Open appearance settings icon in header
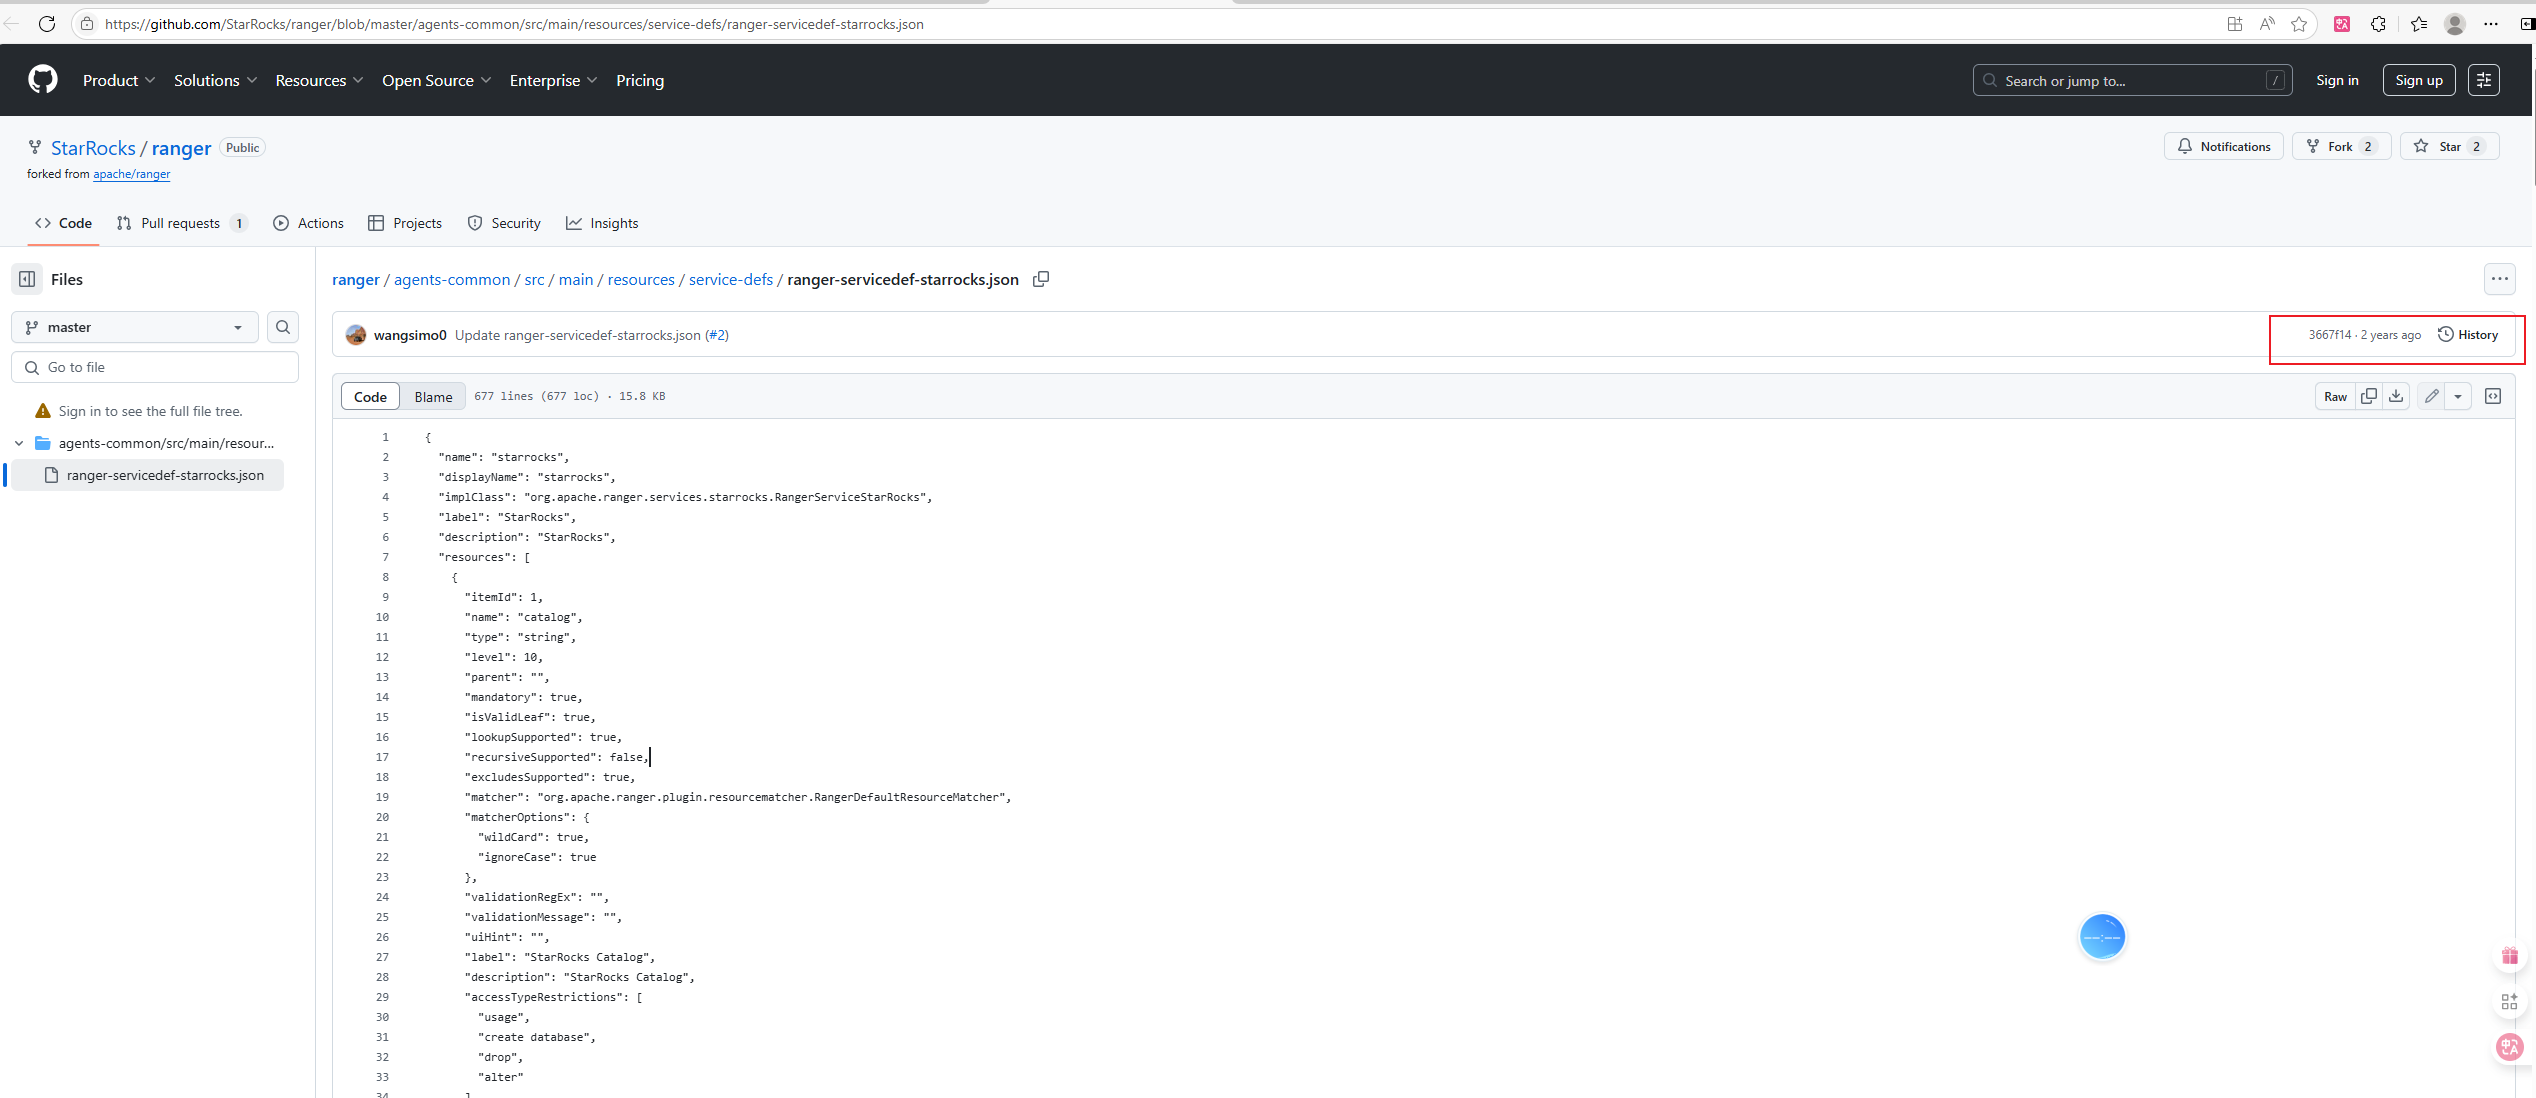This screenshot has width=2536, height=1098. [x=2484, y=80]
